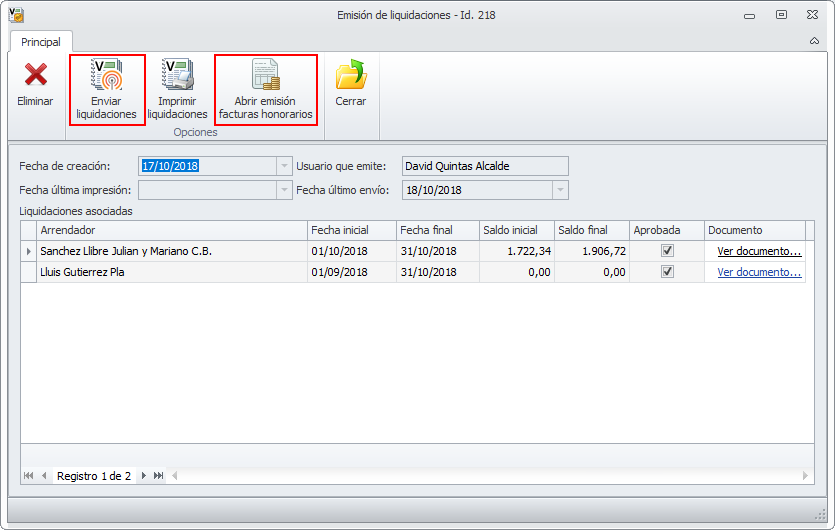This screenshot has width=835, height=530.
Task: Click scroll right arrow of grid scrollbar
Action: tap(805, 476)
